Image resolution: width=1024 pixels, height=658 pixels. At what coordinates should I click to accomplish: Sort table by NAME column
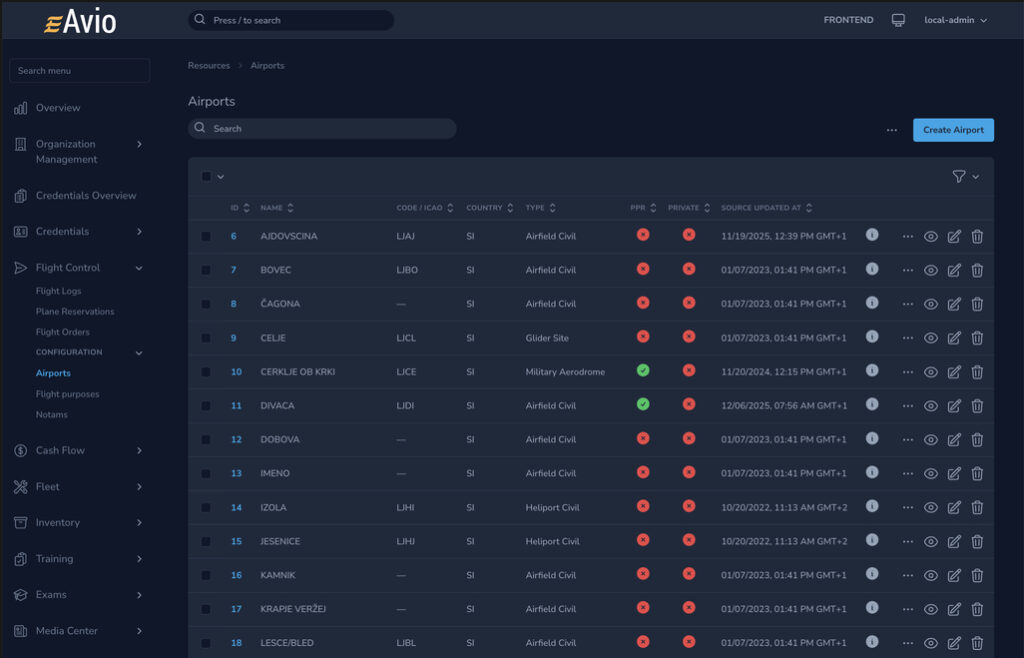click(x=277, y=208)
